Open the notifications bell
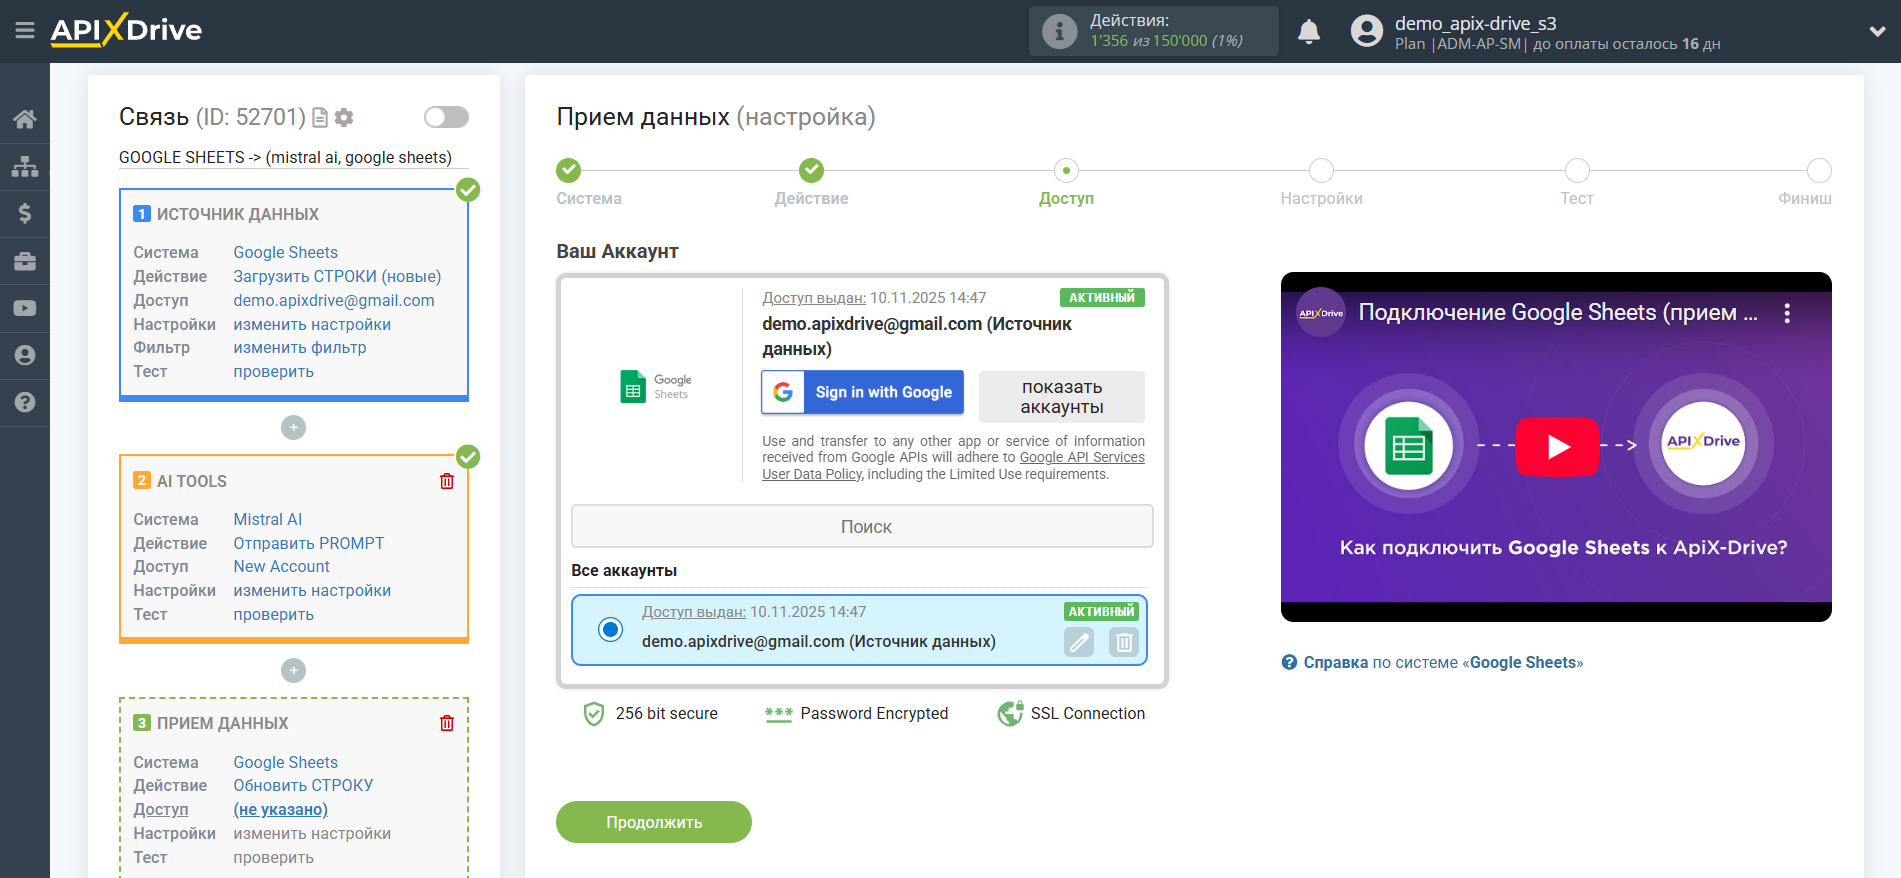1901x878 pixels. (1308, 32)
